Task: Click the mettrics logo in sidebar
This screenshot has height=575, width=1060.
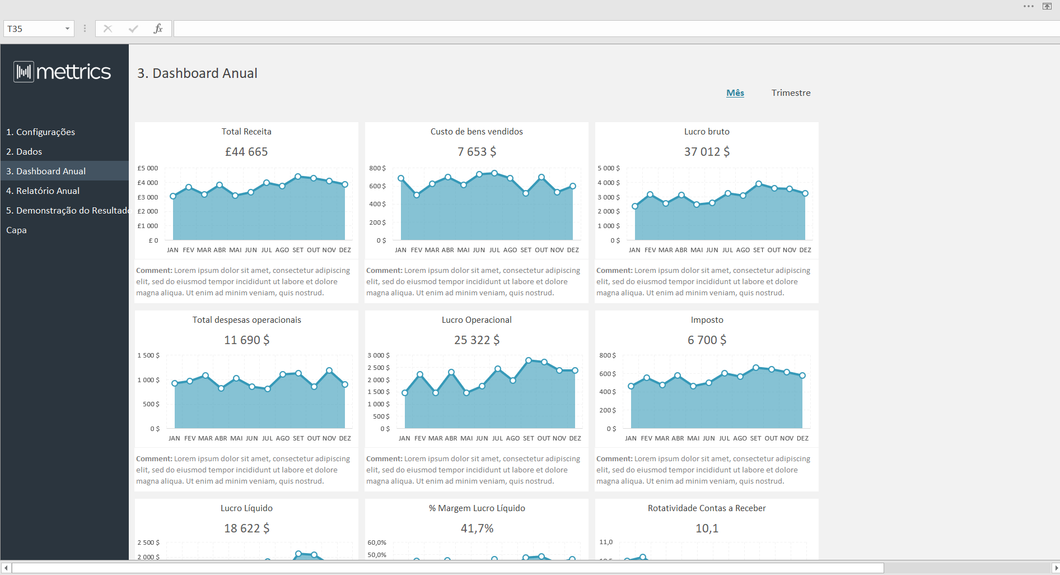Action: click(x=62, y=72)
